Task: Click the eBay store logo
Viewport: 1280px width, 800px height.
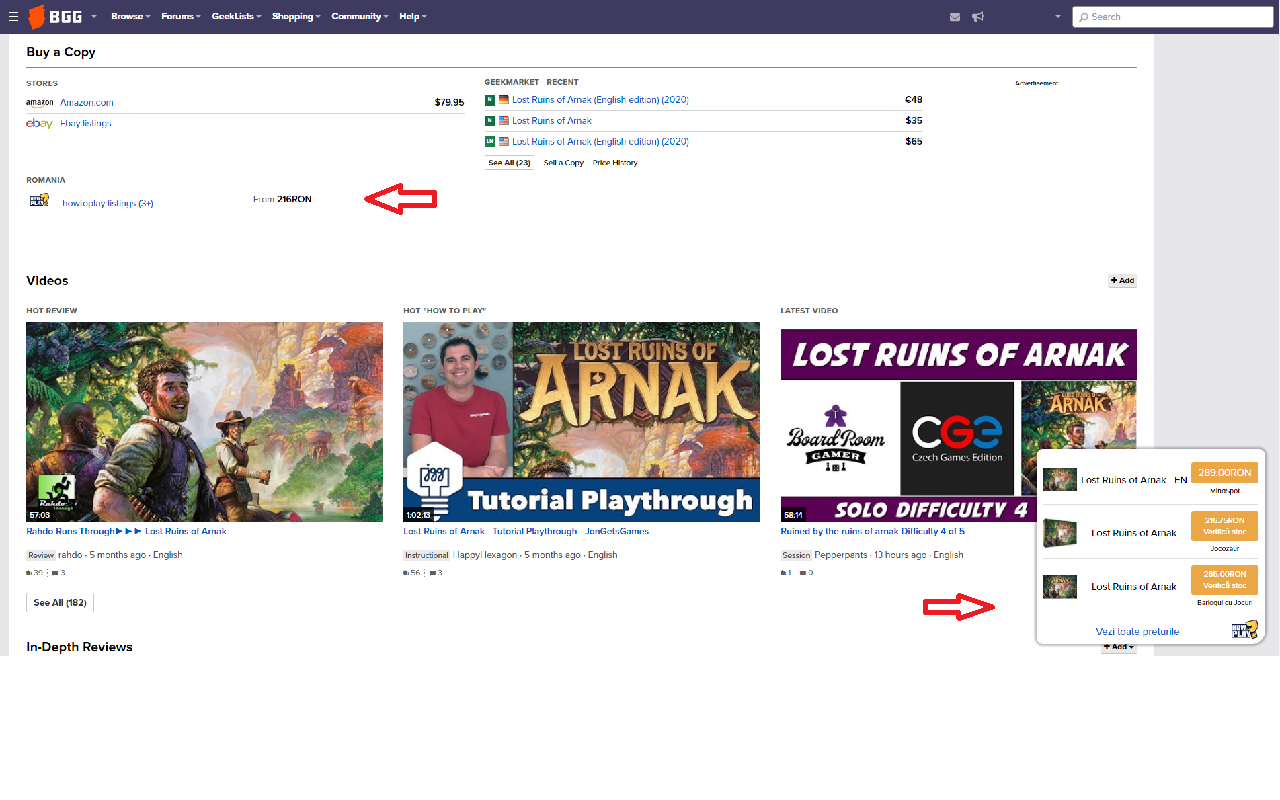Action: click(39, 123)
